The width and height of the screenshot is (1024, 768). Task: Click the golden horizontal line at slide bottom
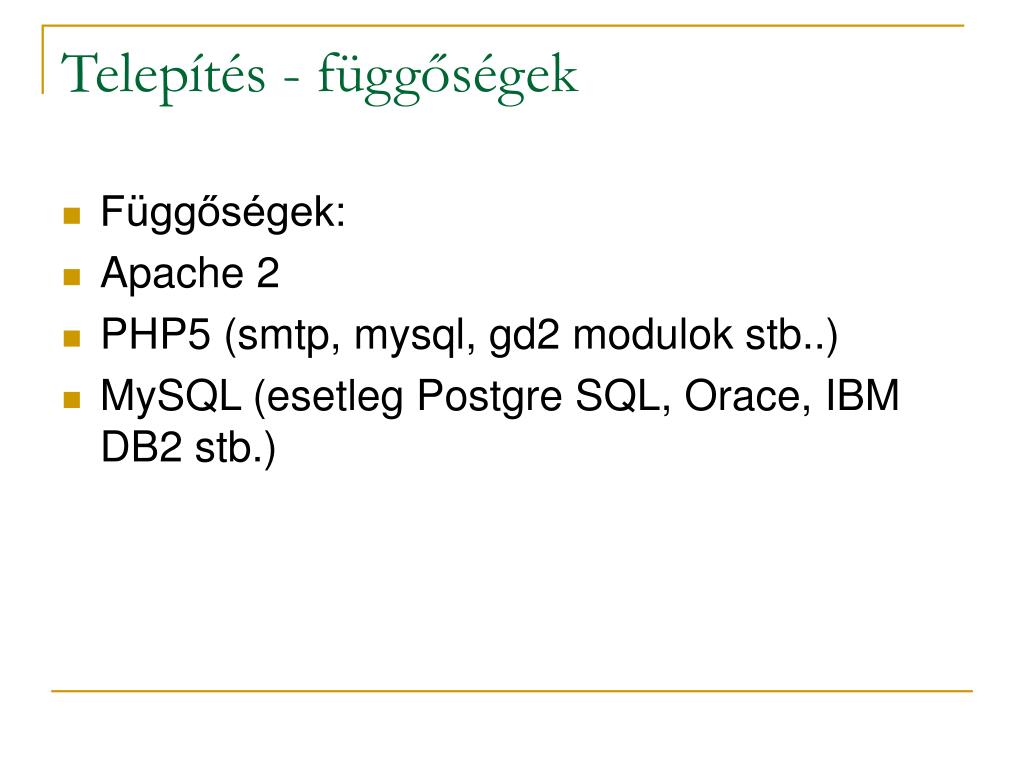512,690
